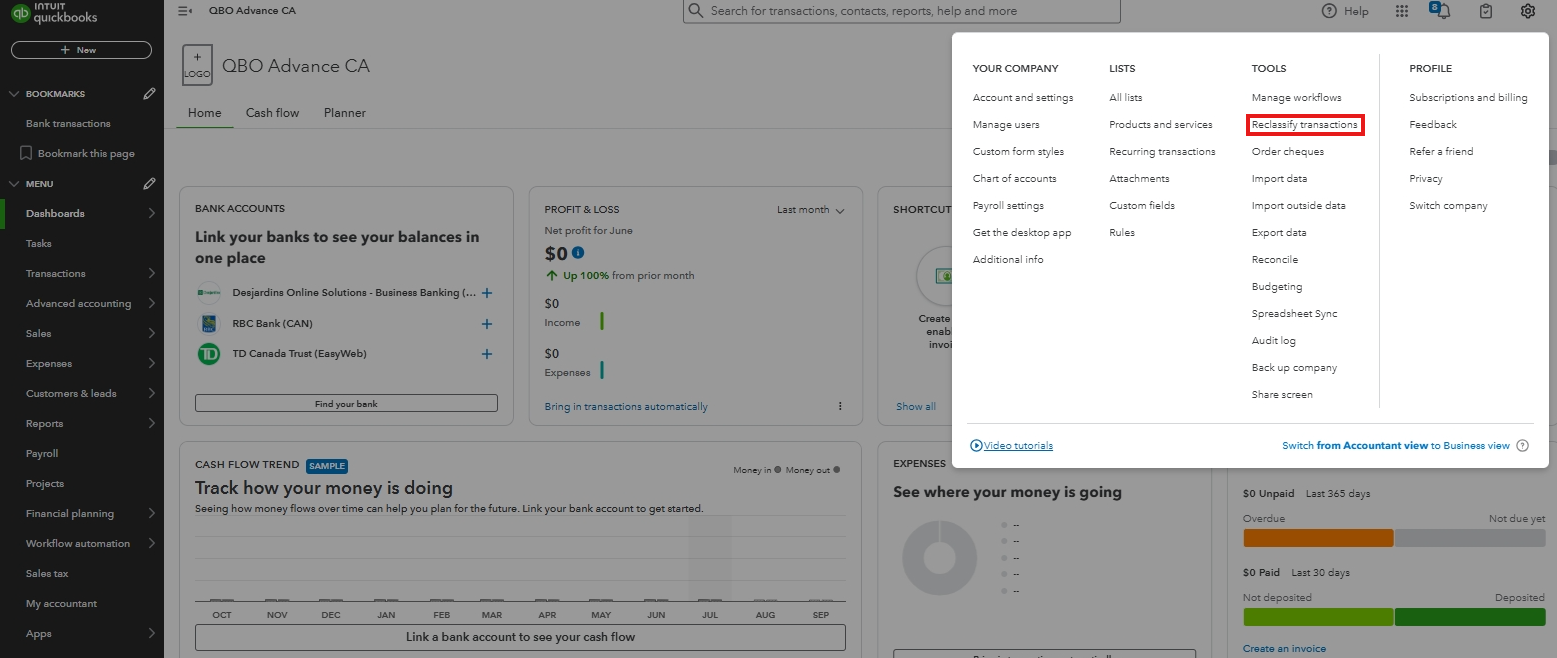Open Bring in transactions automatically link
Viewport: 1557px width, 658px height.
click(x=626, y=407)
